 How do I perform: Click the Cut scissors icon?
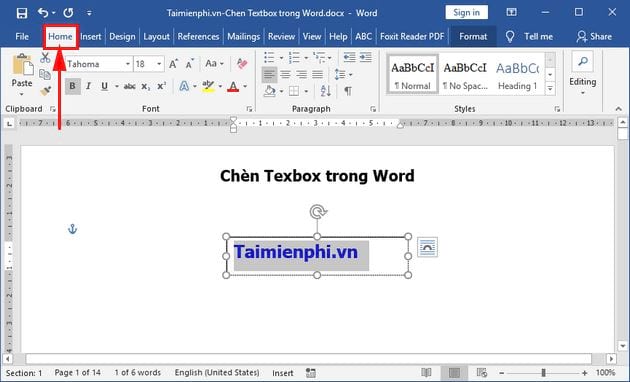(45, 58)
